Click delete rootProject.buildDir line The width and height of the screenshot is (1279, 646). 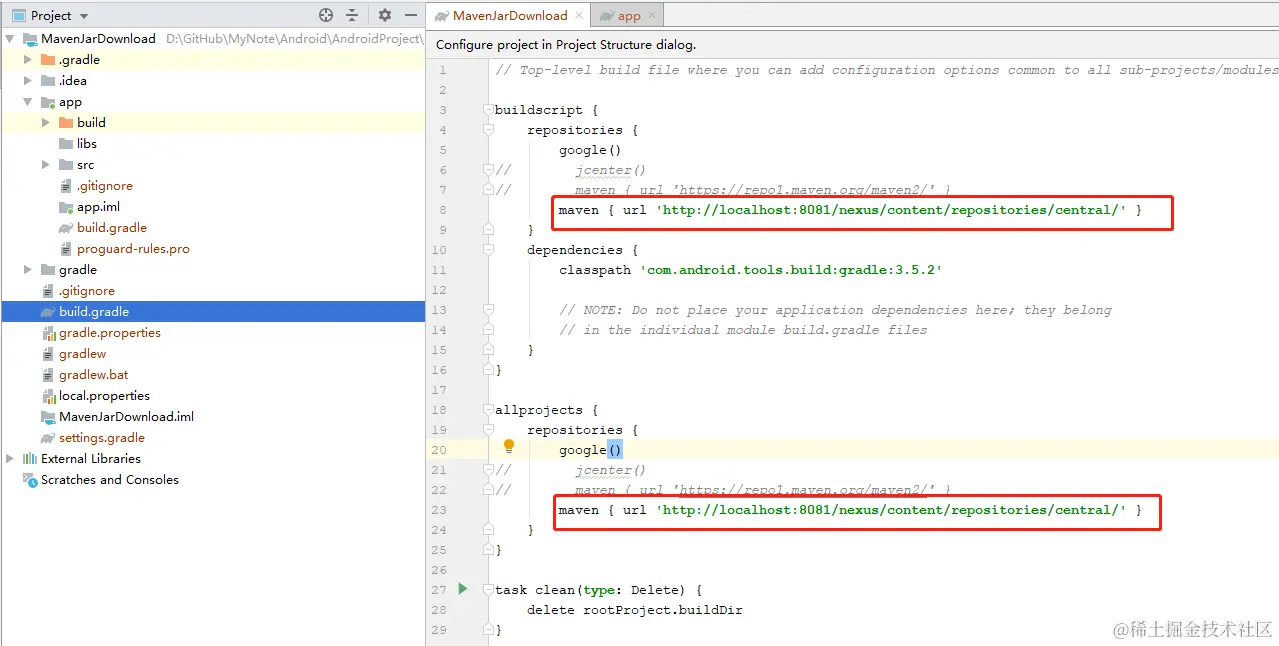pyautogui.click(x=635, y=610)
